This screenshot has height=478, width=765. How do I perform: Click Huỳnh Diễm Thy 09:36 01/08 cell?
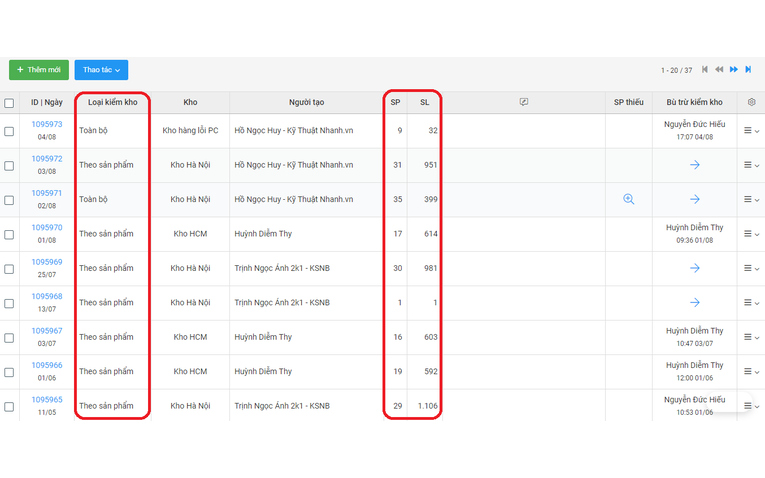click(x=694, y=234)
